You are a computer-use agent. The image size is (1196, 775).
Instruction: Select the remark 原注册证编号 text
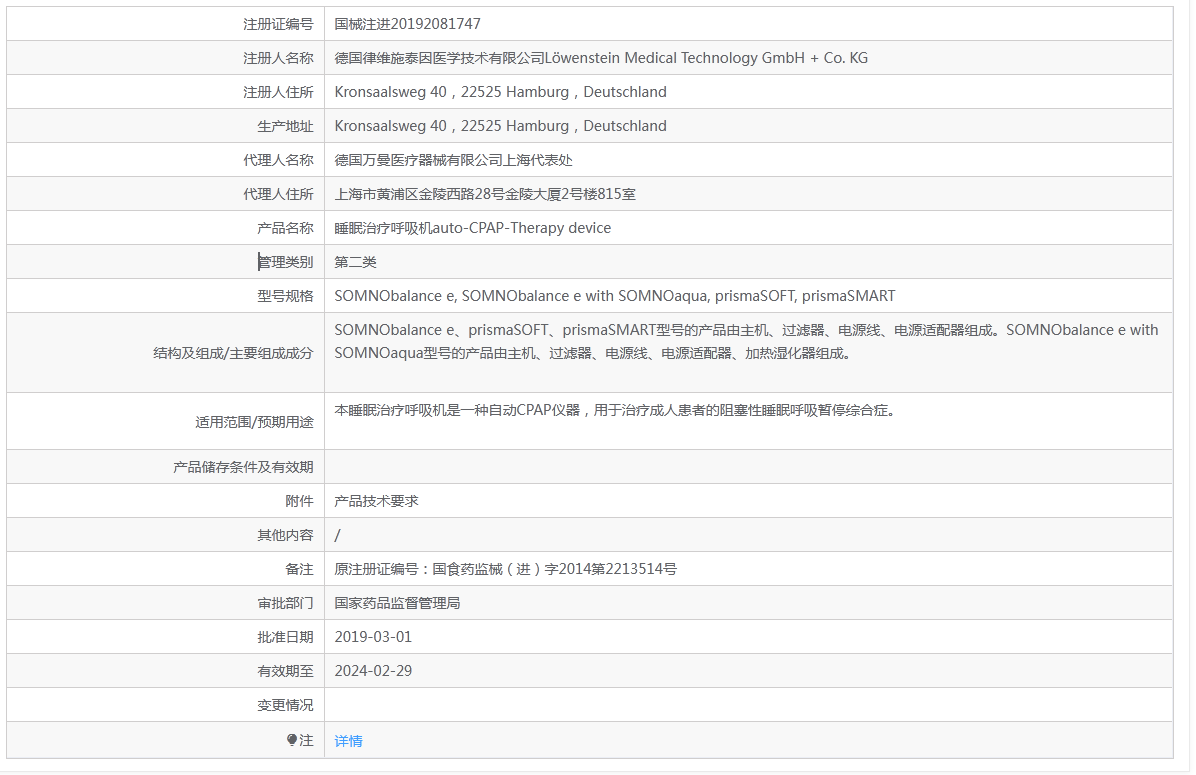click(x=505, y=569)
